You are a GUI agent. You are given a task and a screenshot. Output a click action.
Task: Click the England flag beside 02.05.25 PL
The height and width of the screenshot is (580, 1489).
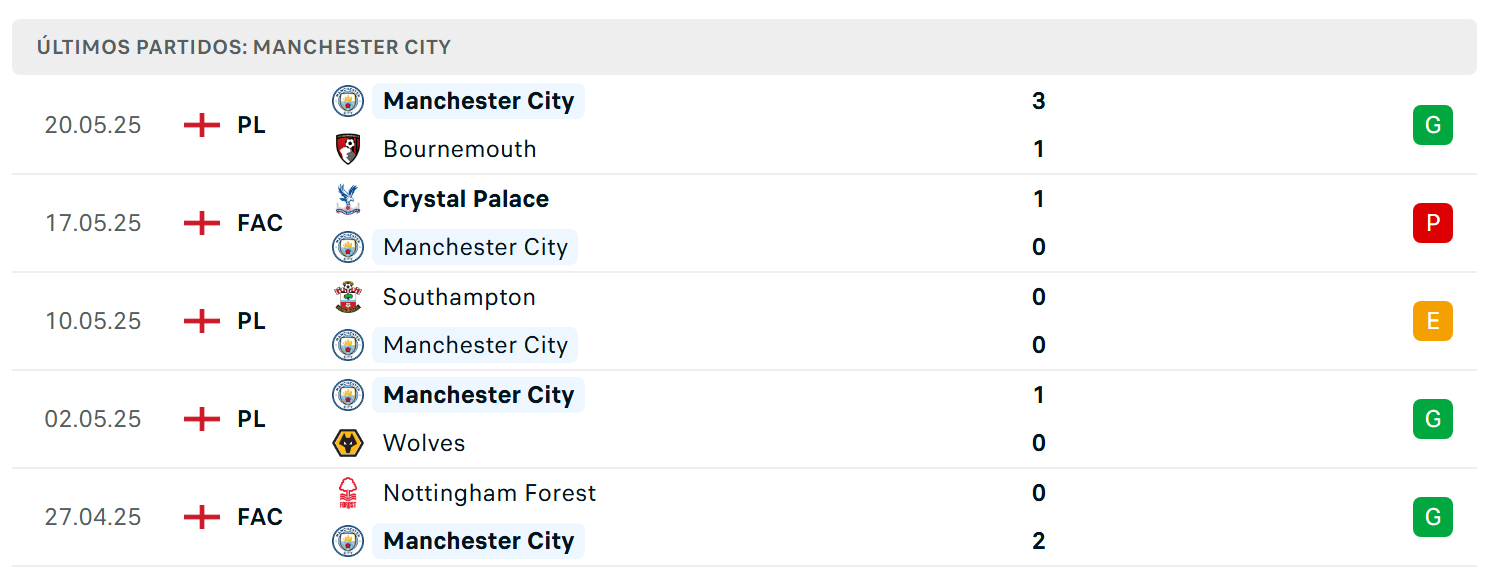[x=202, y=419]
